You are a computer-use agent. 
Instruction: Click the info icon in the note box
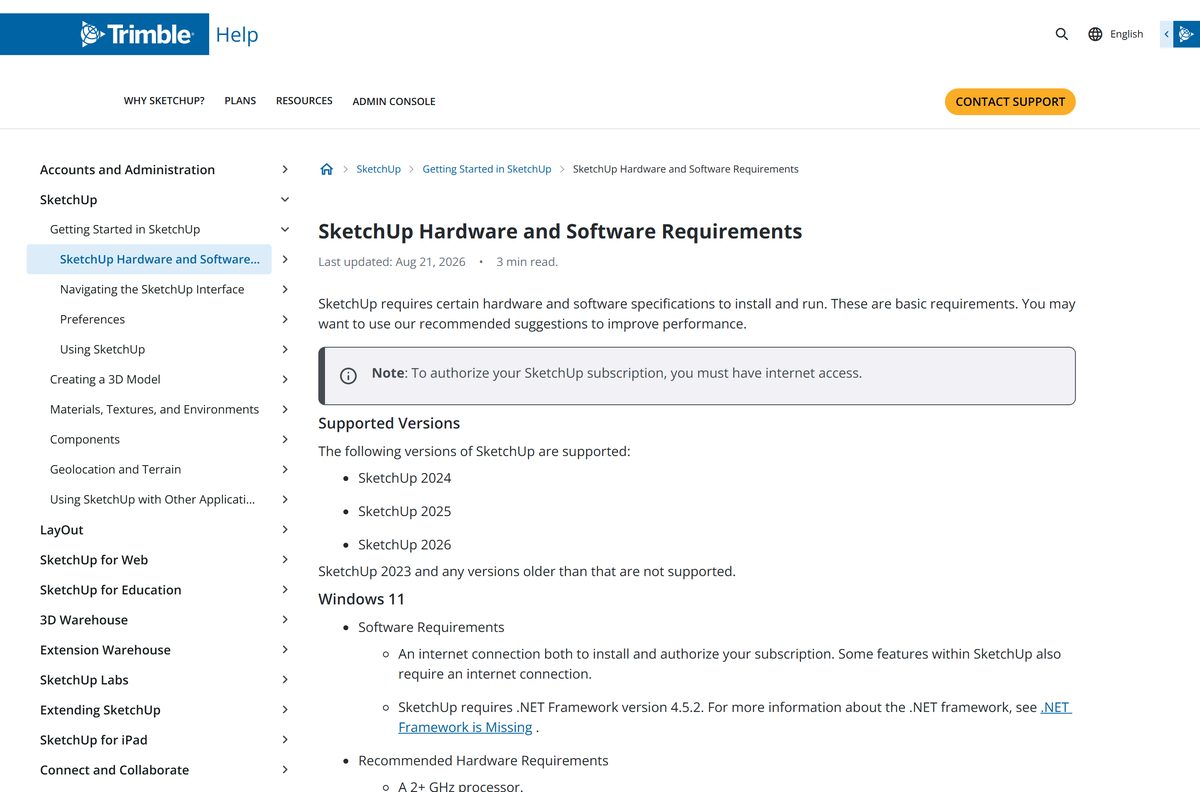point(348,376)
